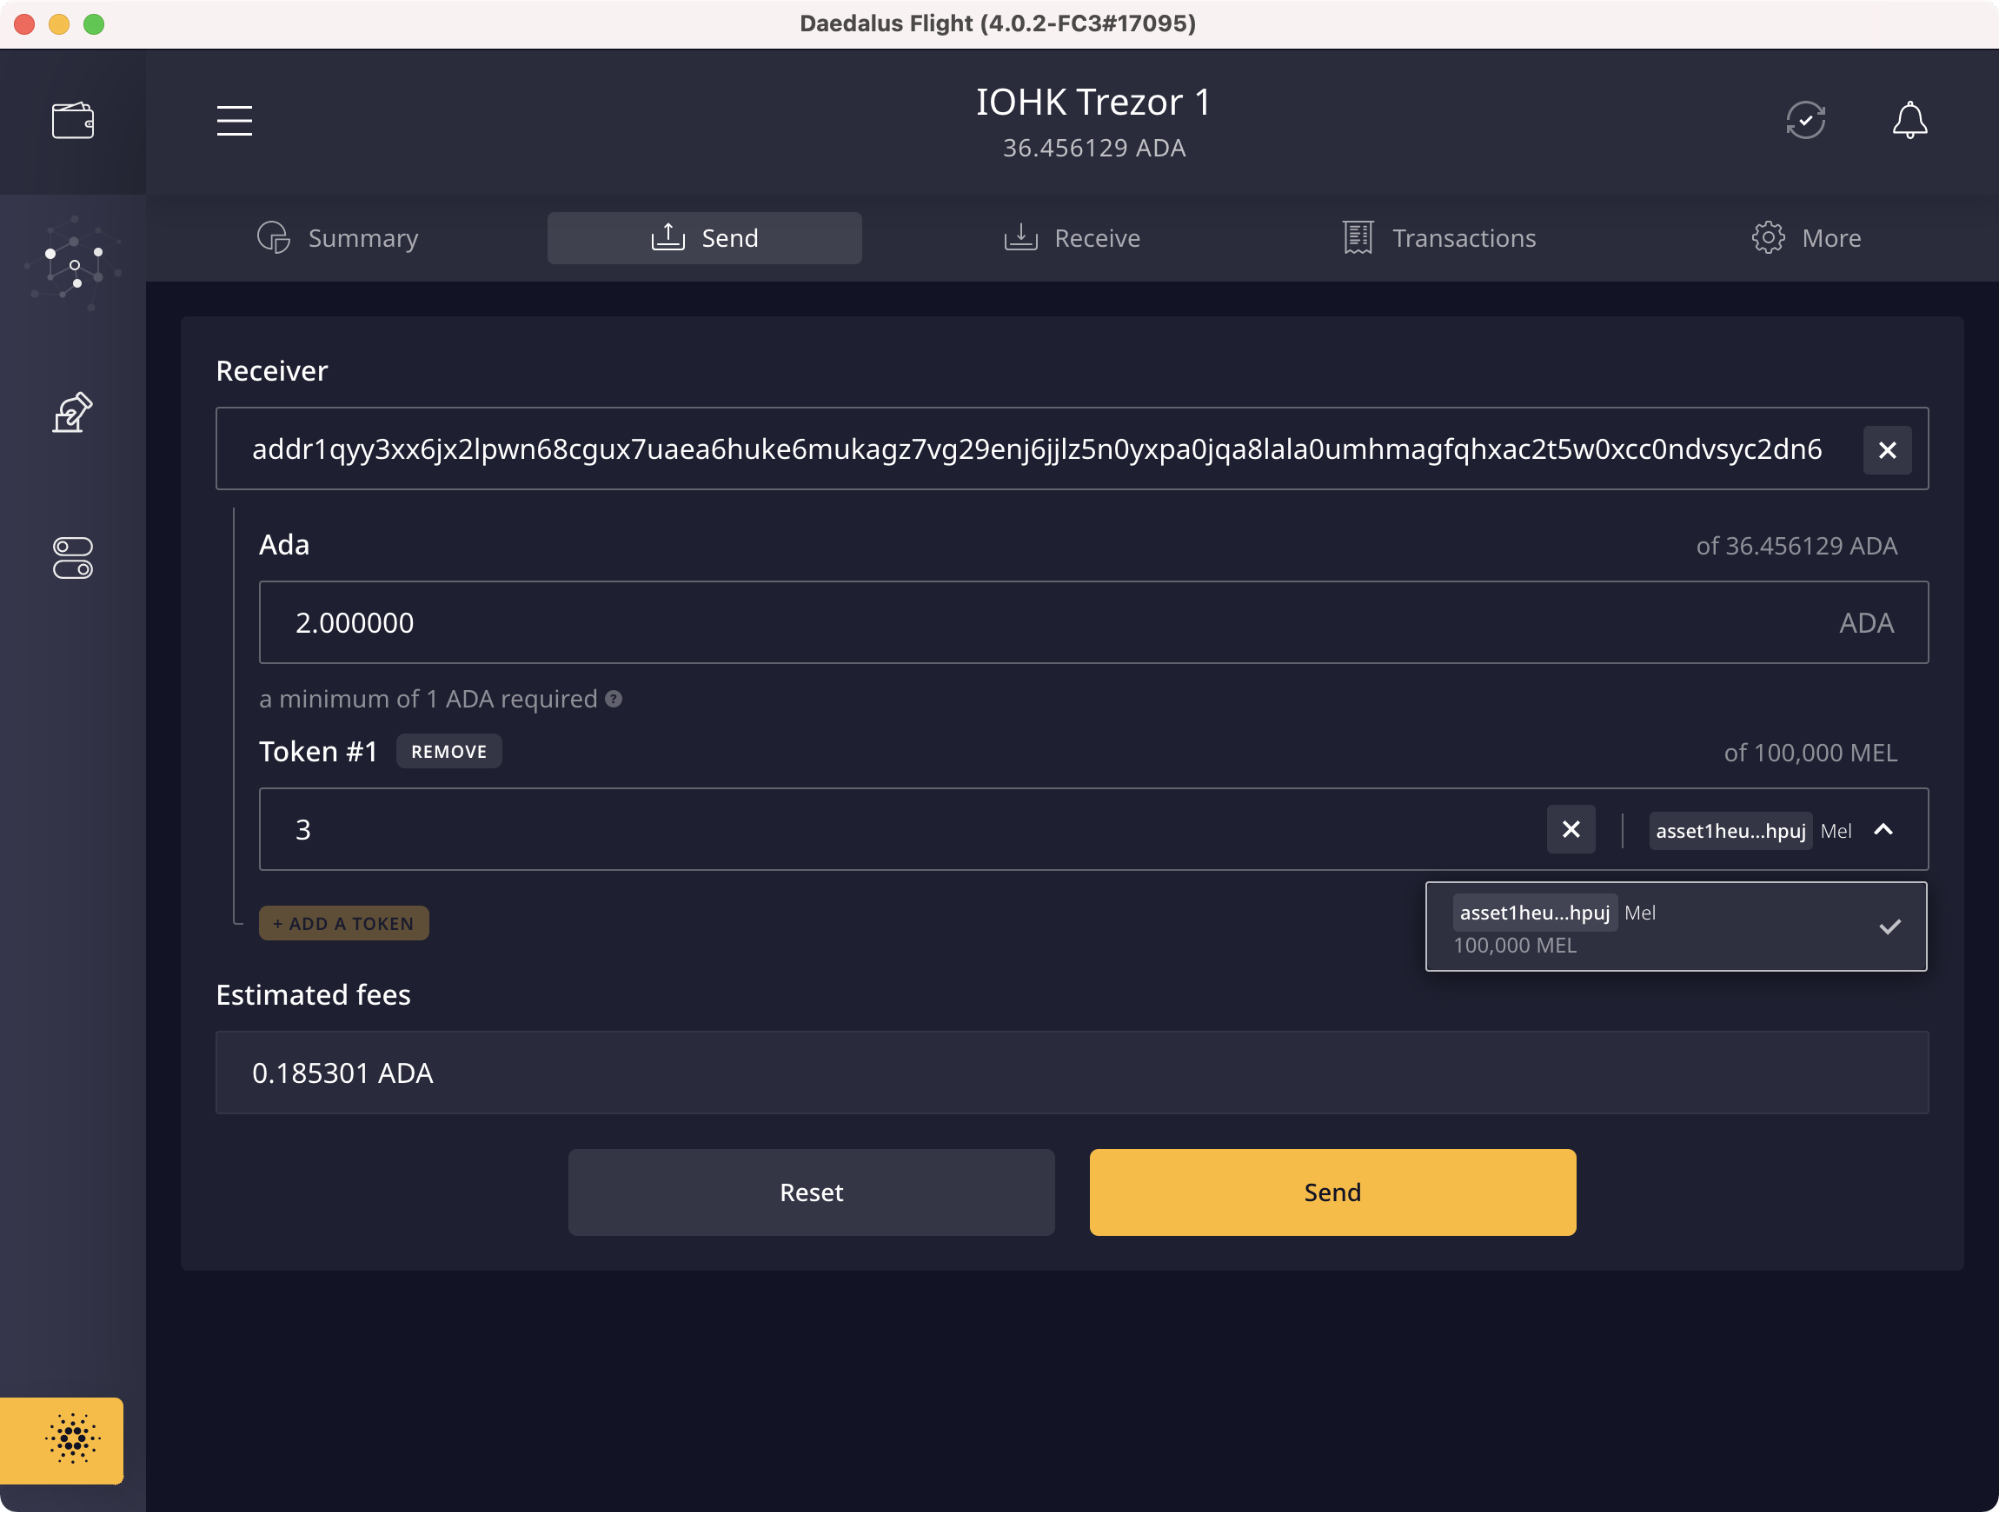This screenshot has width=1999, height=1513.
Task: Click the asset1heu...hpuj token selector chip
Action: click(1730, 831)
